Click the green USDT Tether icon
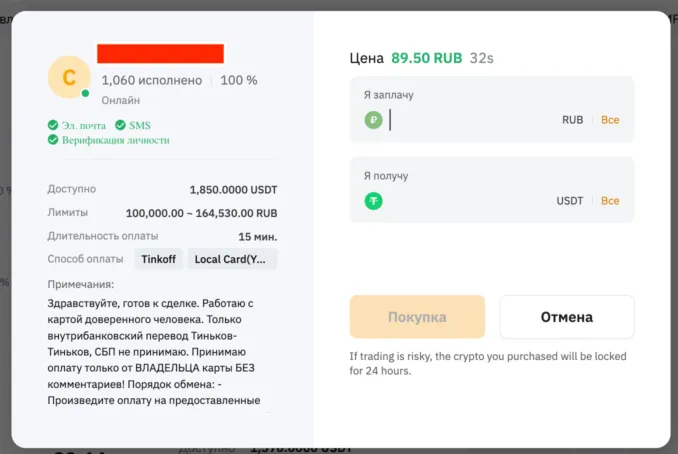The width and height of the screenshot is (678, 454). [373, 201]
